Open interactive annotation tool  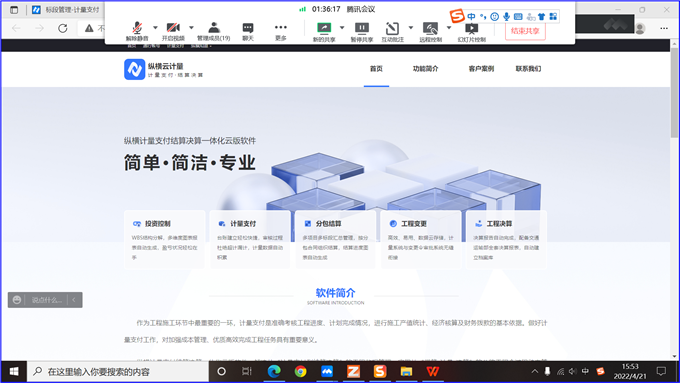(392, 31)
